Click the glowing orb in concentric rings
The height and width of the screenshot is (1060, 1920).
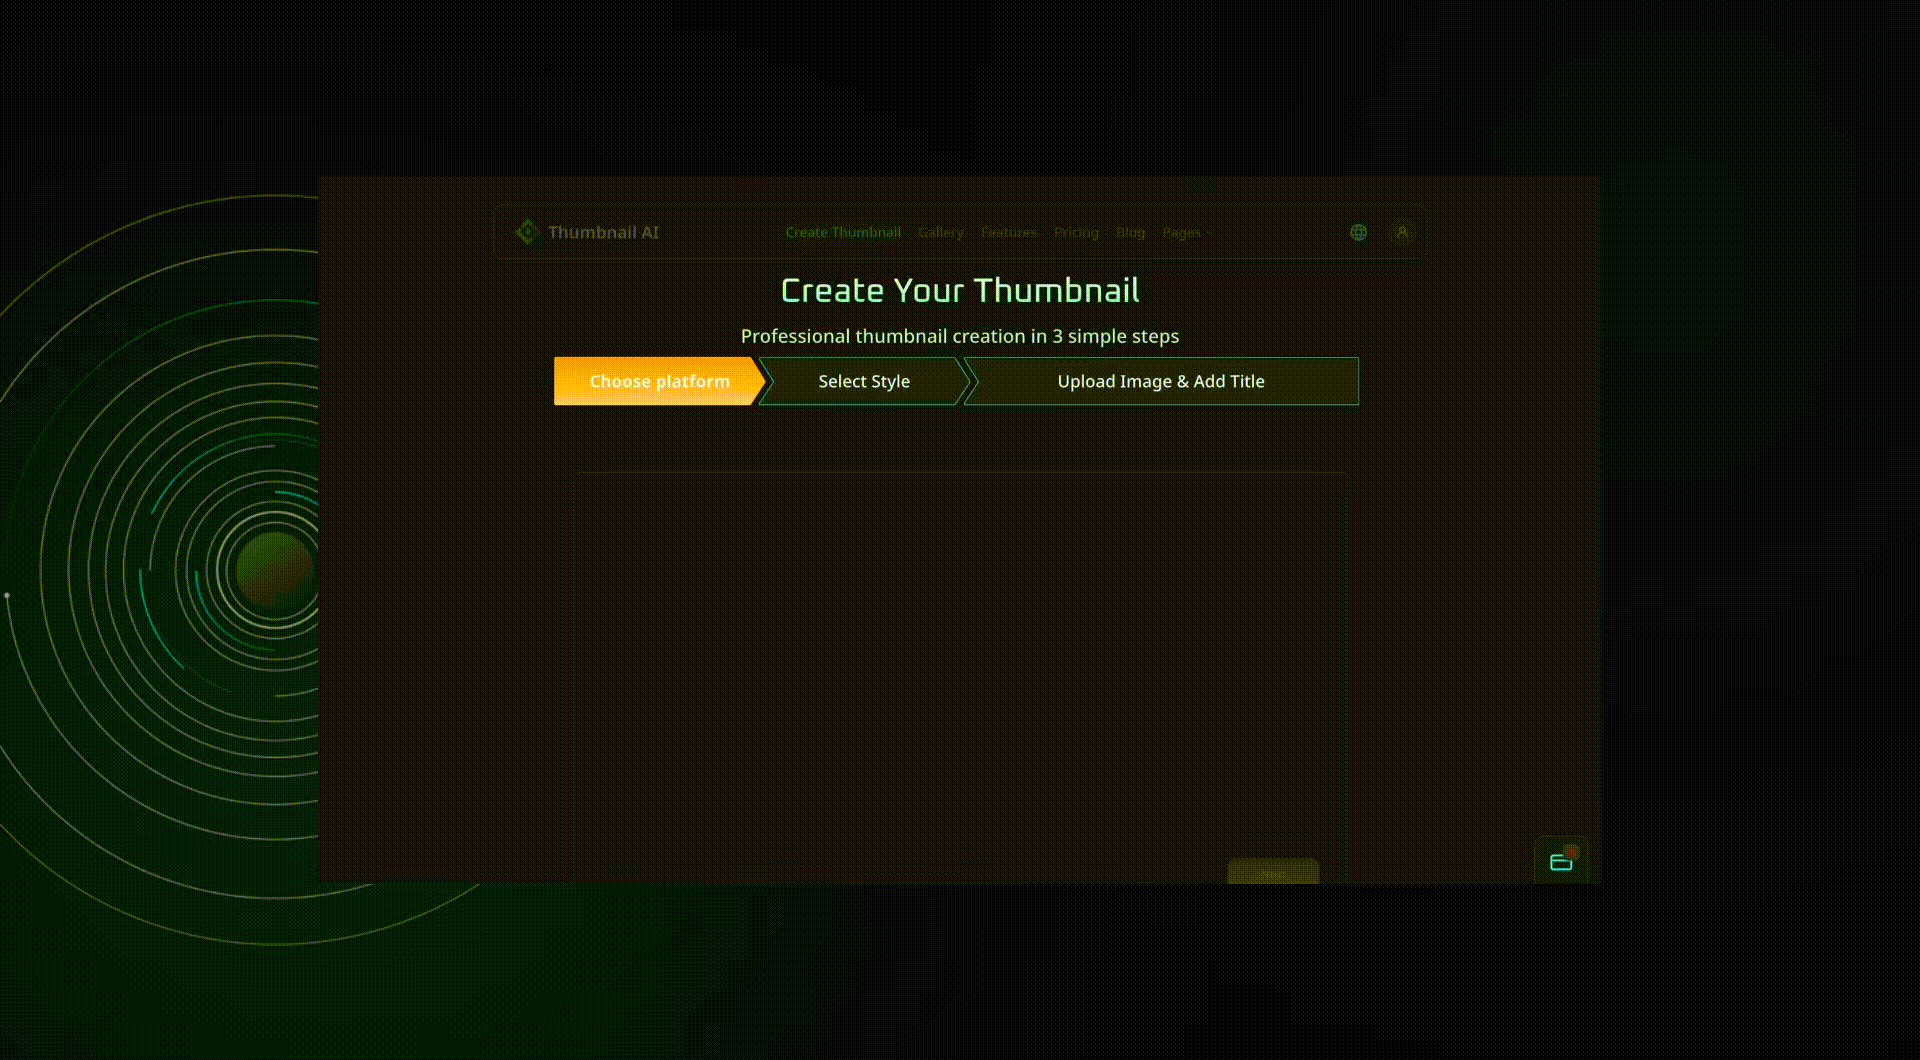coord(275,570)
